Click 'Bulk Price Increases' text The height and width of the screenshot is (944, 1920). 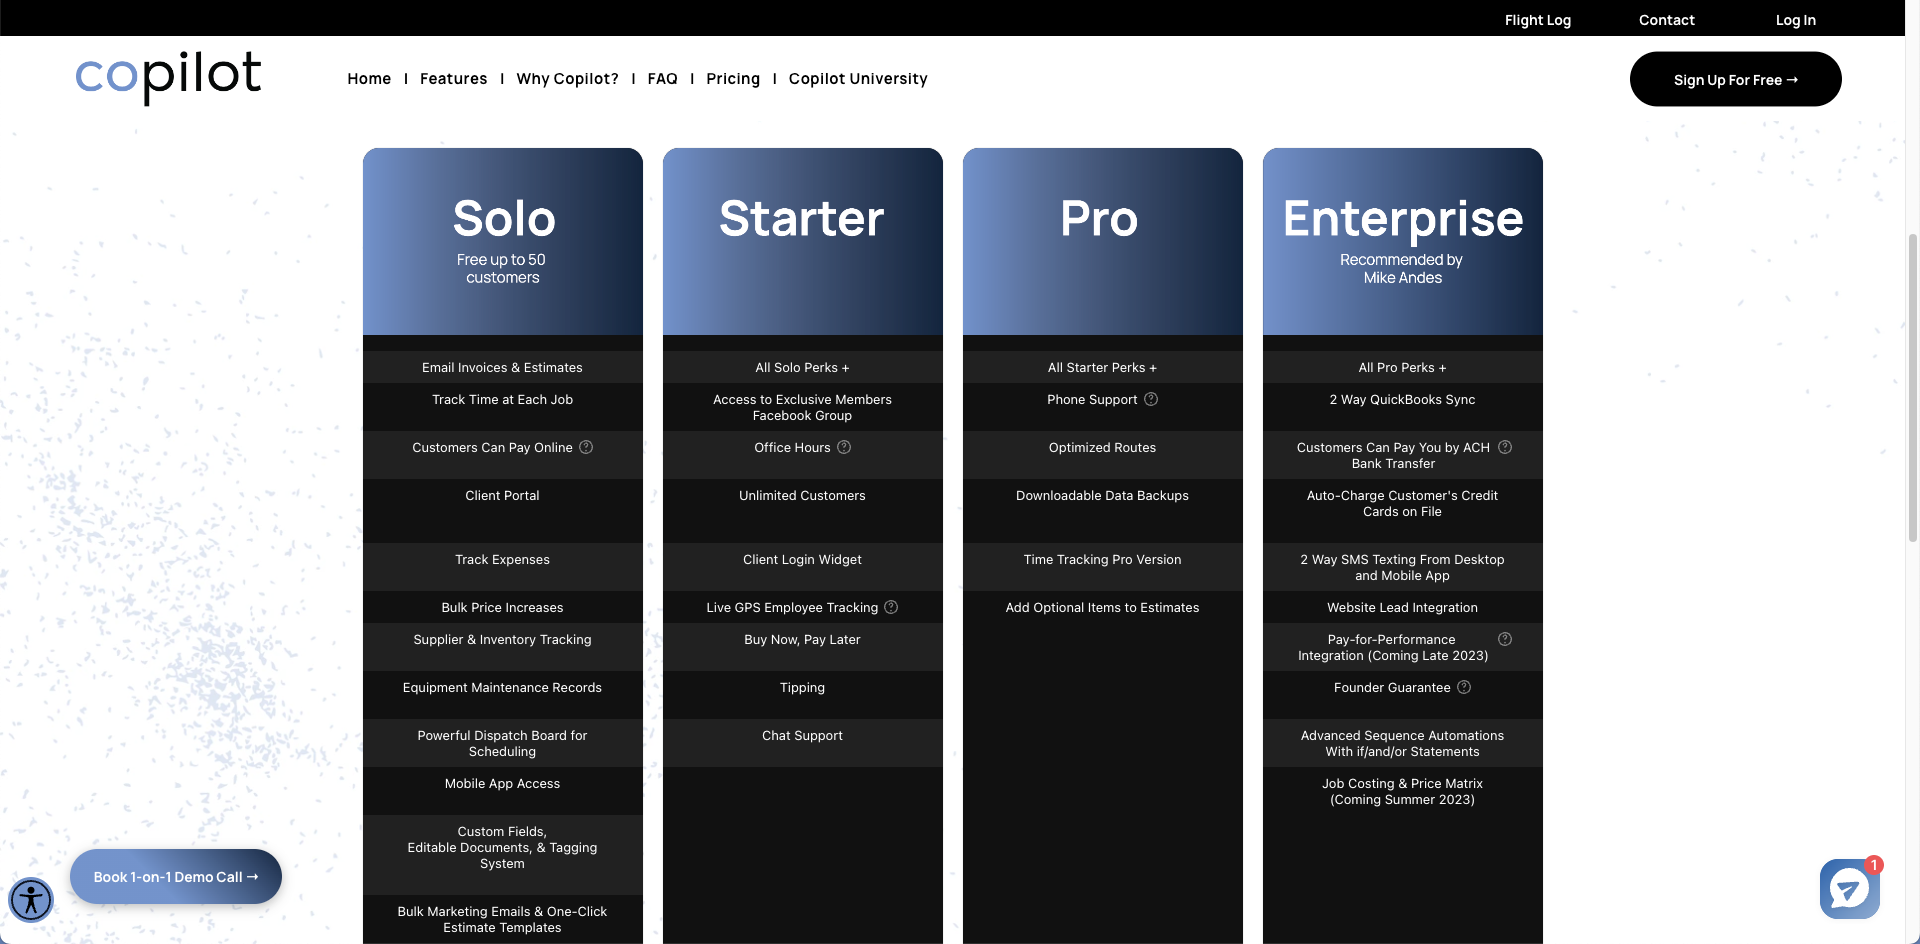click(502, 607)
